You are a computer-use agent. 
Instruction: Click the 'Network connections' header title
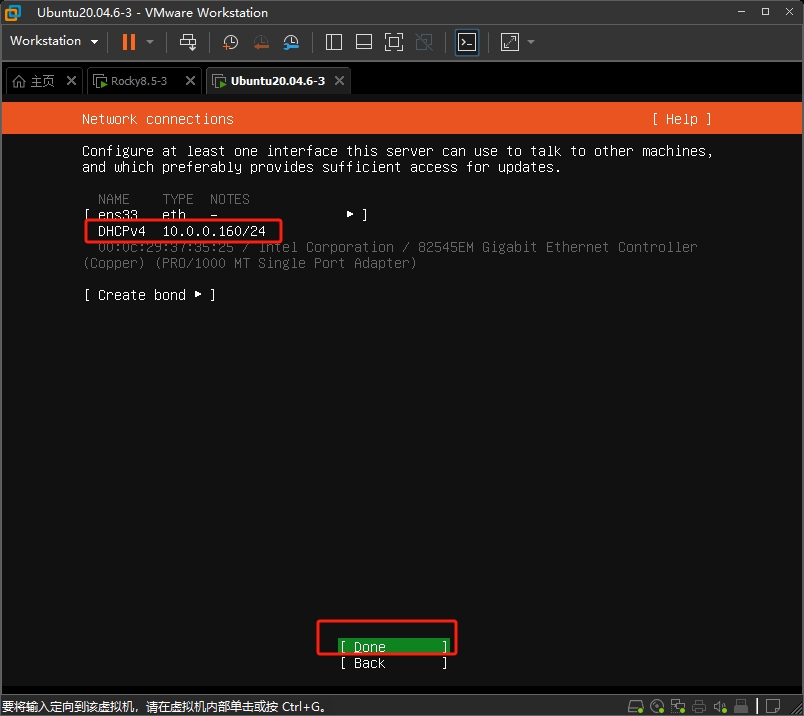(x=157, y=119)
